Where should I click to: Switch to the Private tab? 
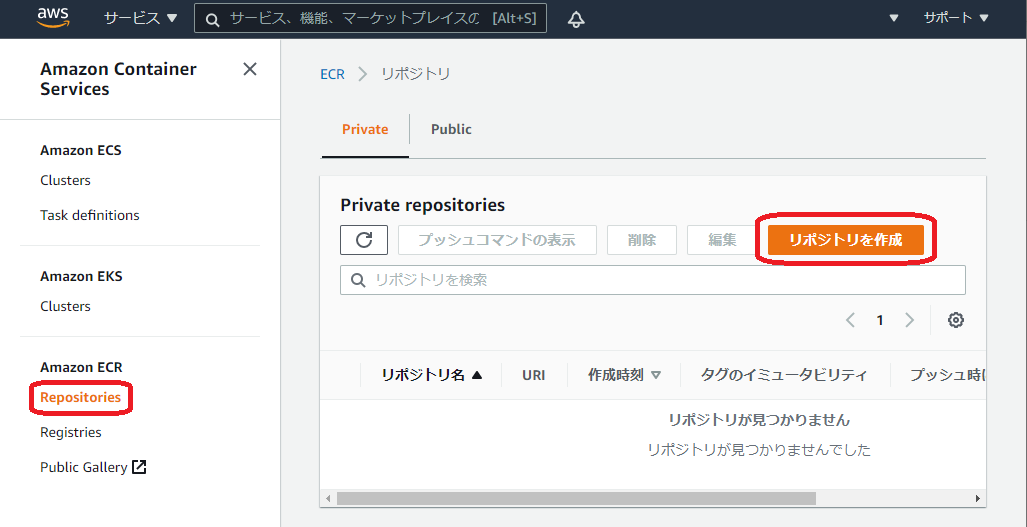pyautogui.click(x=365, y=130)
